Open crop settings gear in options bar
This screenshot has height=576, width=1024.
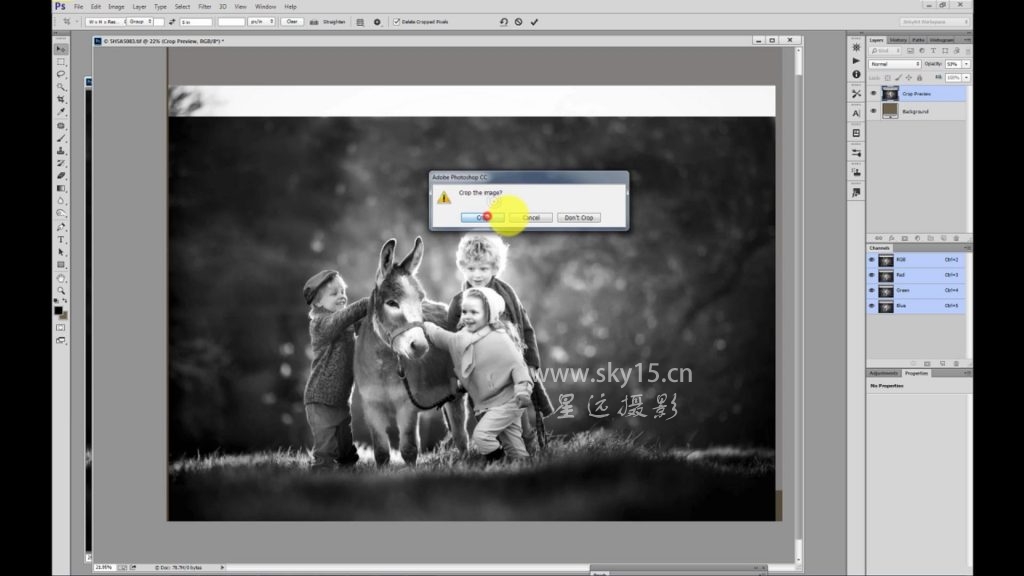tap(377, 22)
